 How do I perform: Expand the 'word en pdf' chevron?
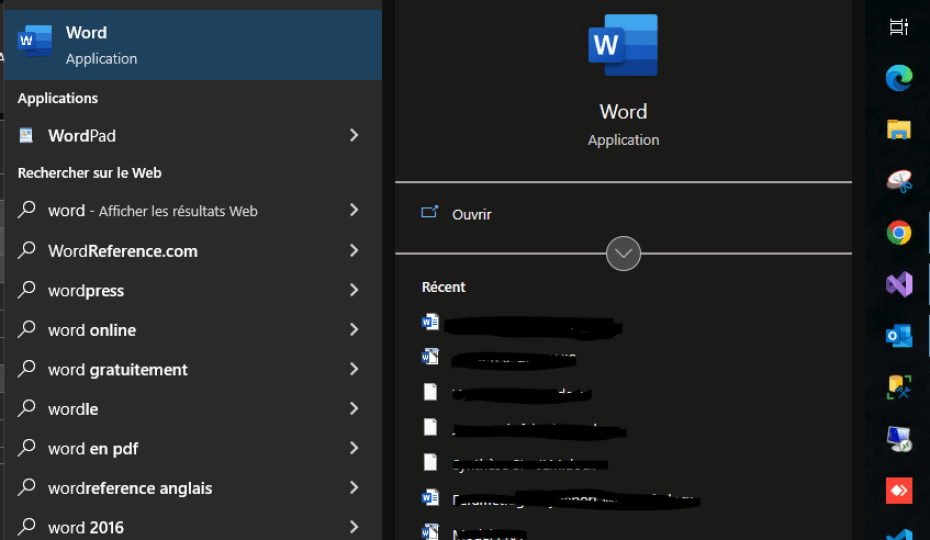pos(354,448)
